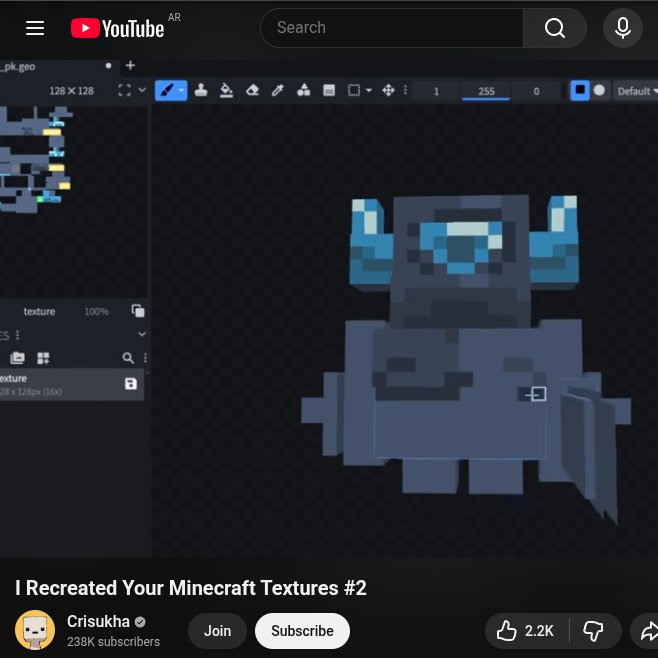Click the Join button
The image size is (658, 658).
(217, 631)
